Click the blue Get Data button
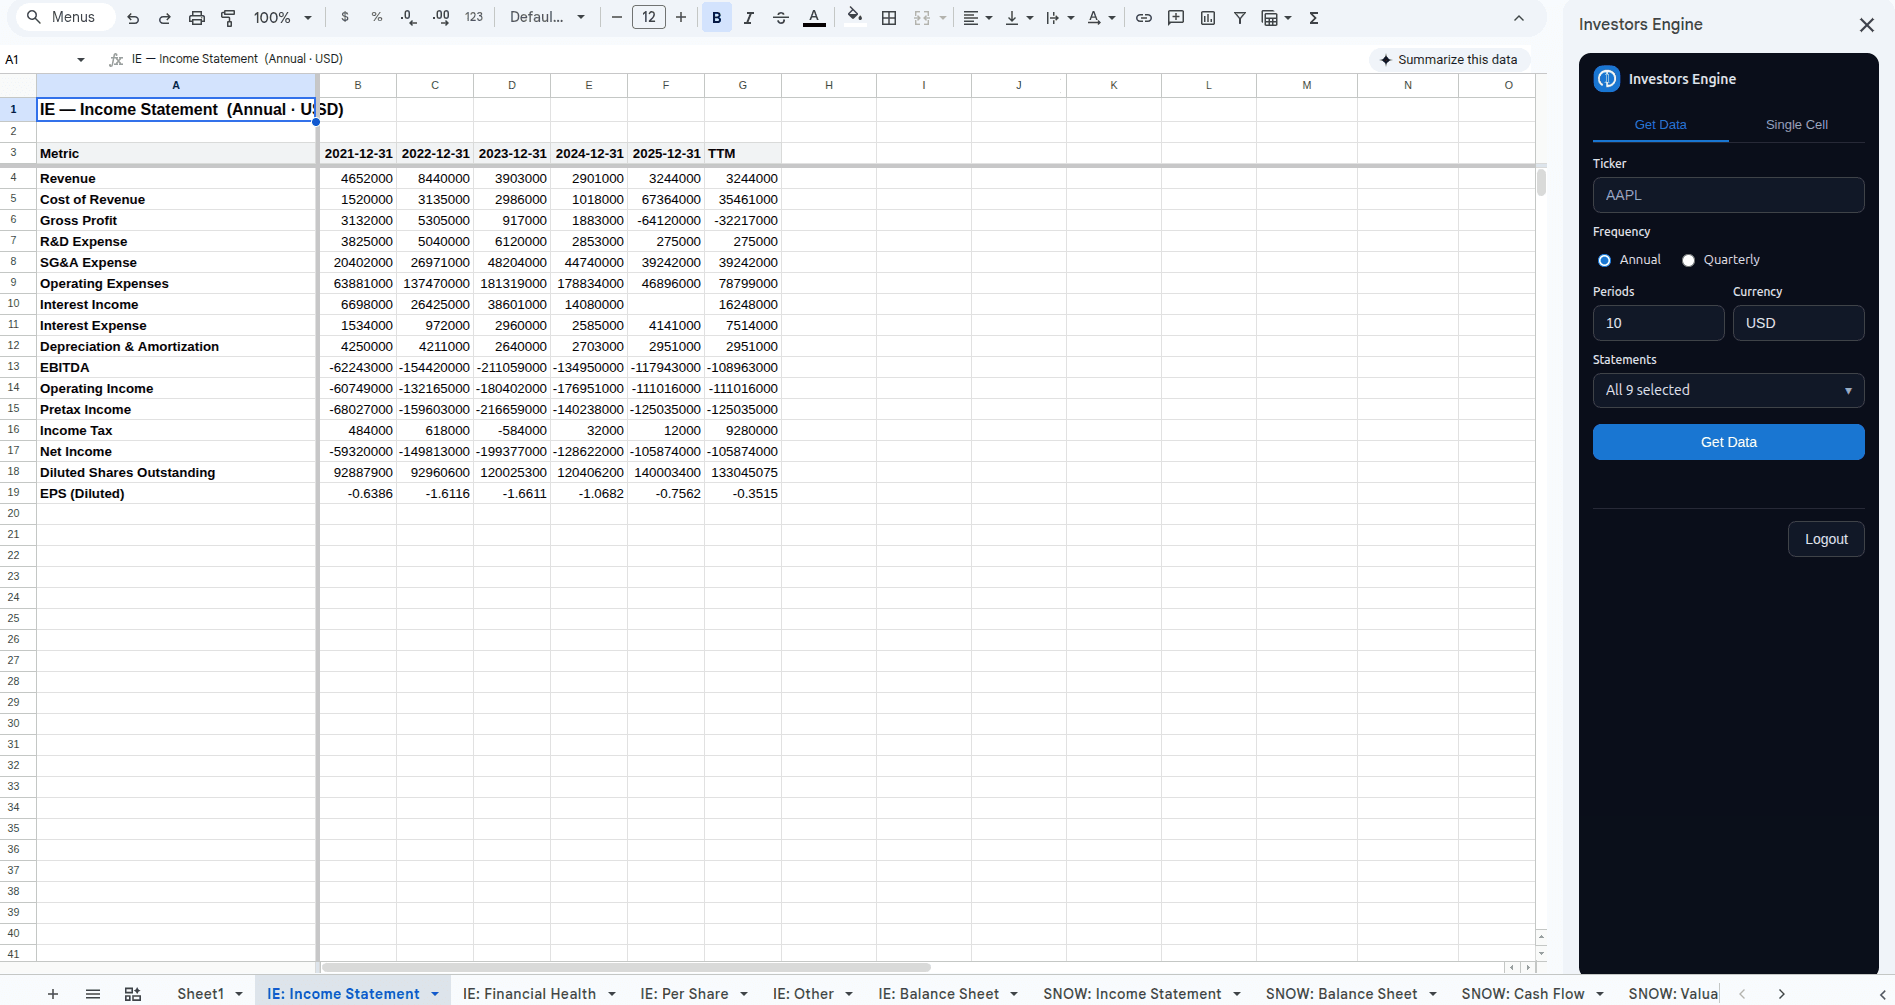The height and width of the screenshot is (1005, 1895). tap(1728, 442)
